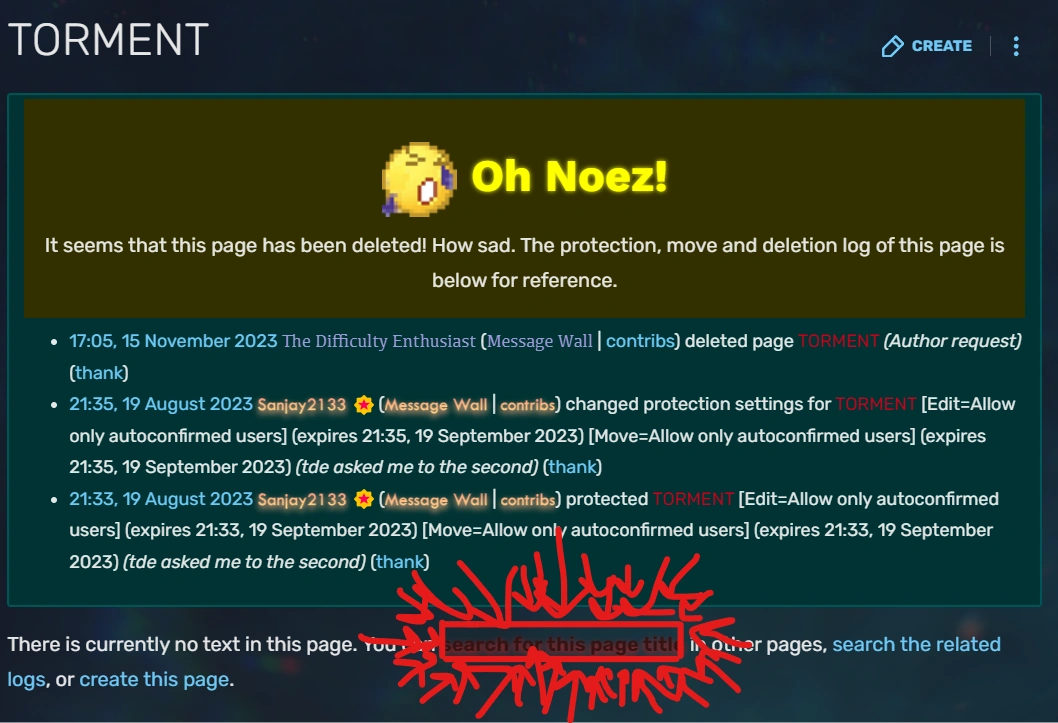The image size is (1058, 723).
Task: Open Sanjay2133's Message Wall in the 21:33 entry
Action: pyautogui.click(x=436, y=500)
